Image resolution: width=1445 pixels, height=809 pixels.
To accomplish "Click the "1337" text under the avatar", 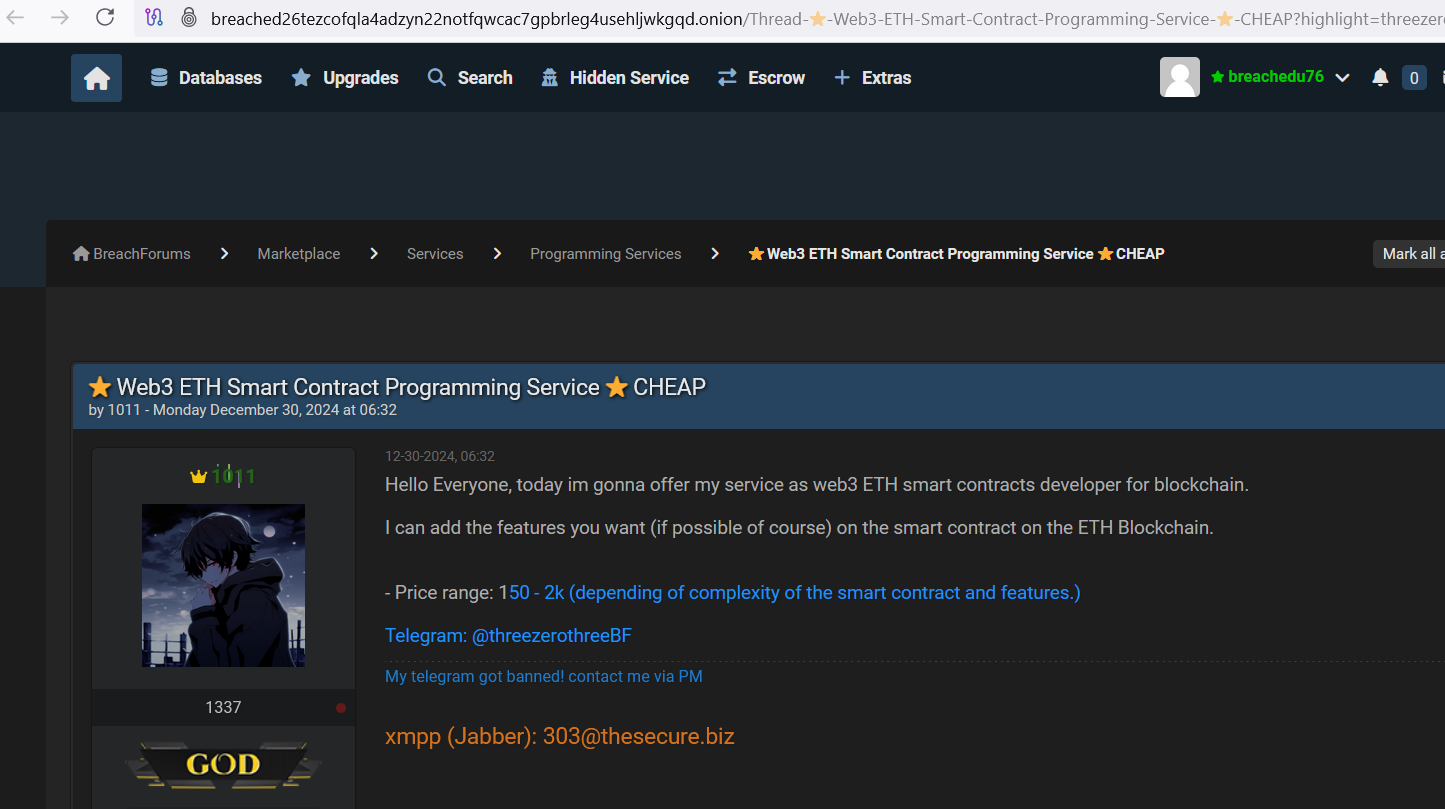I will (223, 707).
